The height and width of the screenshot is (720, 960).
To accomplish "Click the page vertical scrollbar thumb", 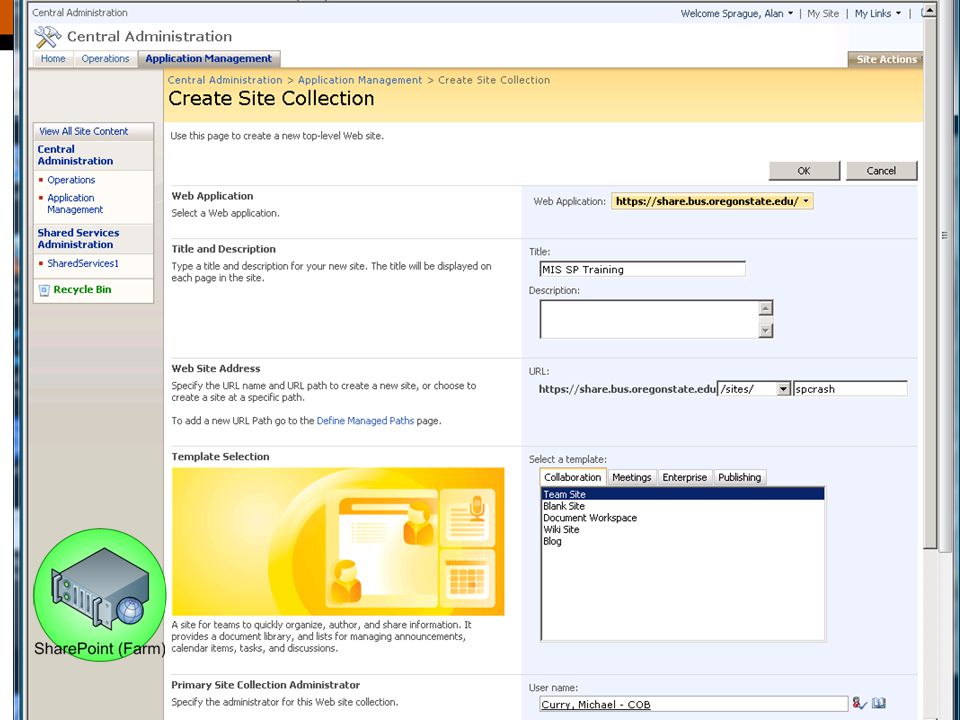I will [930, 282].
